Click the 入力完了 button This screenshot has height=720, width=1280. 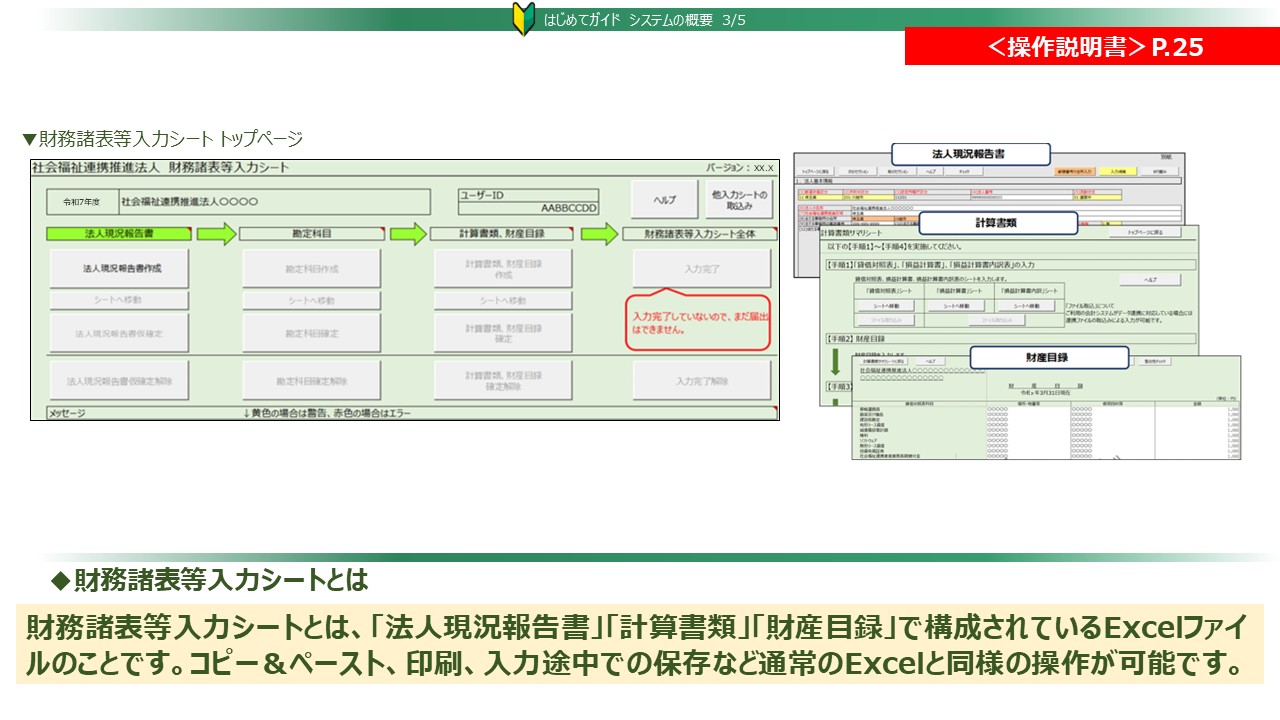pyautogui.click(x=702, y=269)
